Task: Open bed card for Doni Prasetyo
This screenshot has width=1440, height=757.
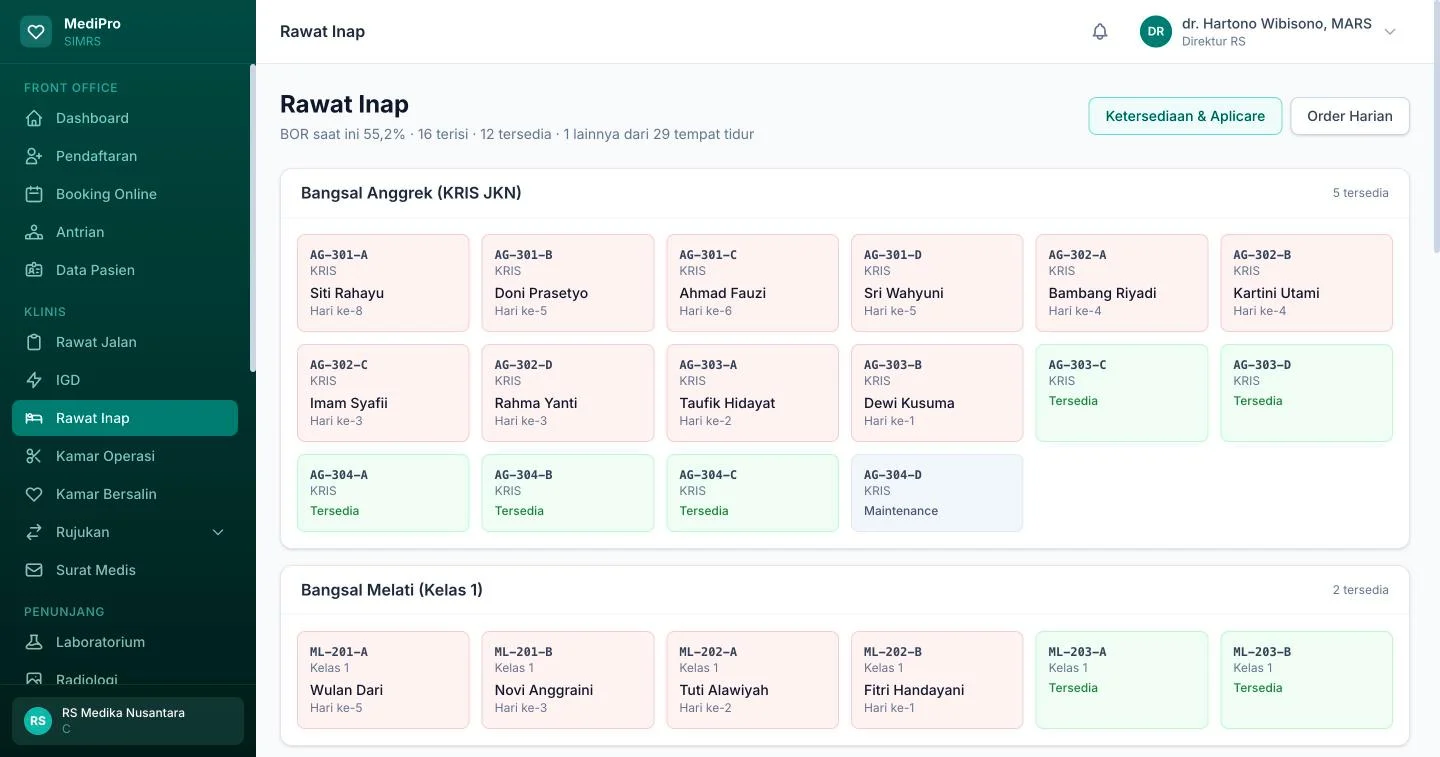Action: coord(568,283)
